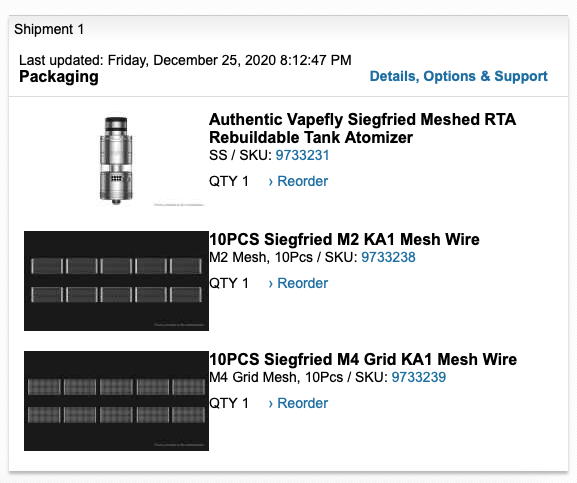Click QTY 1 beside the RTA atomizer
Screen dimensions: 577x483
[229, 181]
